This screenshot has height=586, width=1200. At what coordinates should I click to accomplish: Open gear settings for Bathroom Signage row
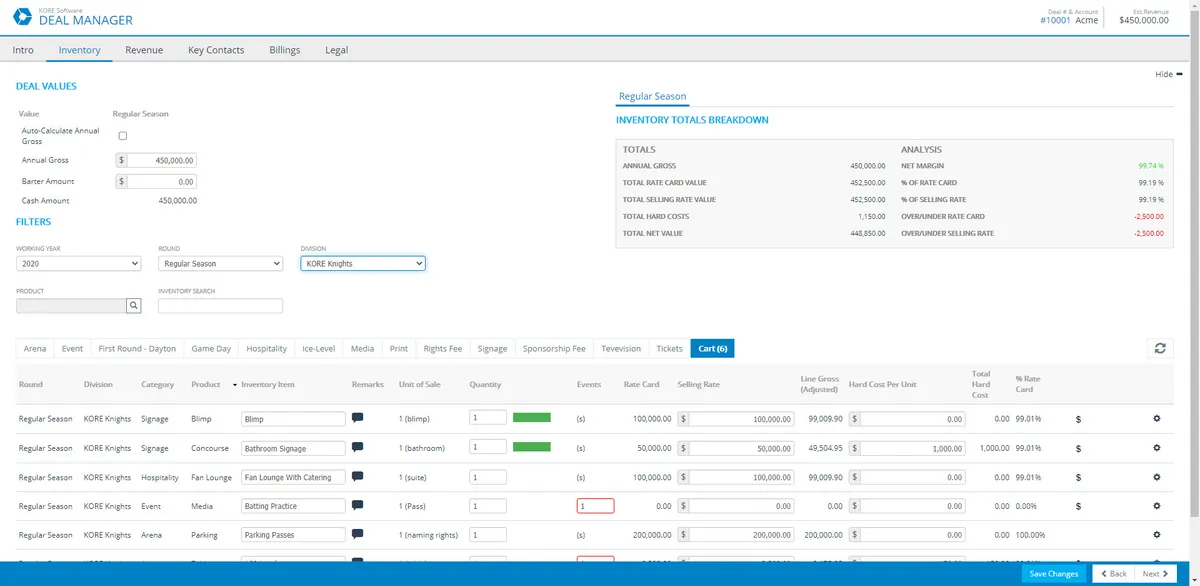point(1157,448)
